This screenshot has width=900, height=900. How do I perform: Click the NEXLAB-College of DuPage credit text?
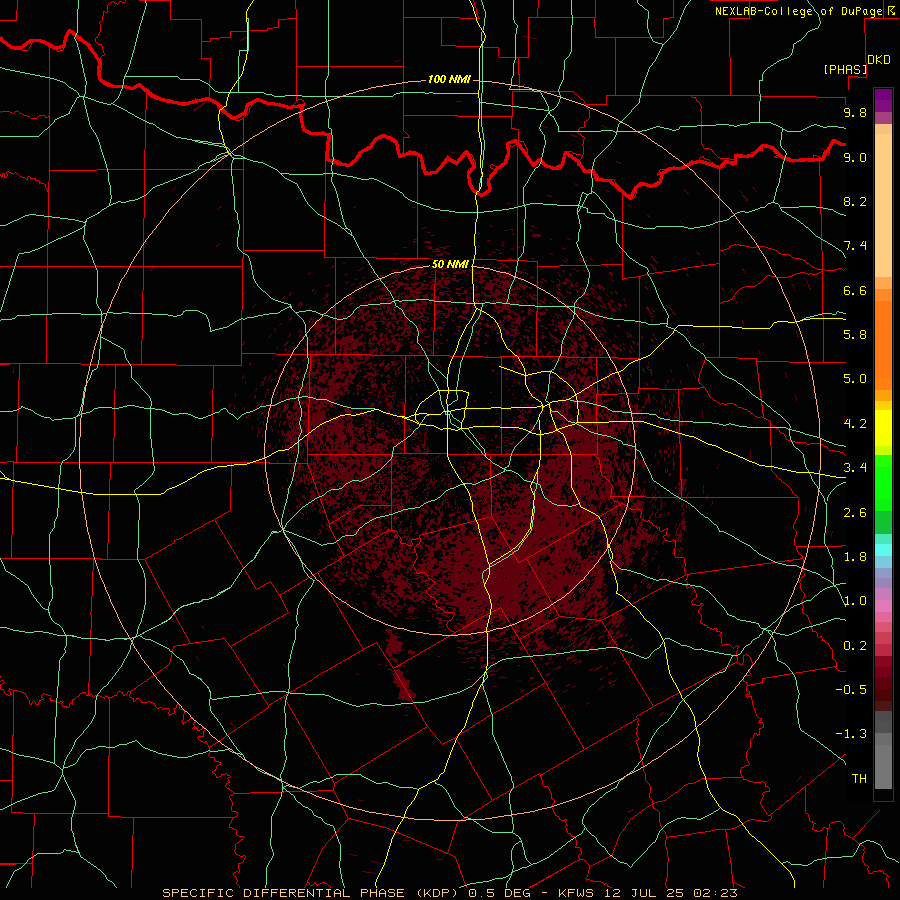point(798,11)
